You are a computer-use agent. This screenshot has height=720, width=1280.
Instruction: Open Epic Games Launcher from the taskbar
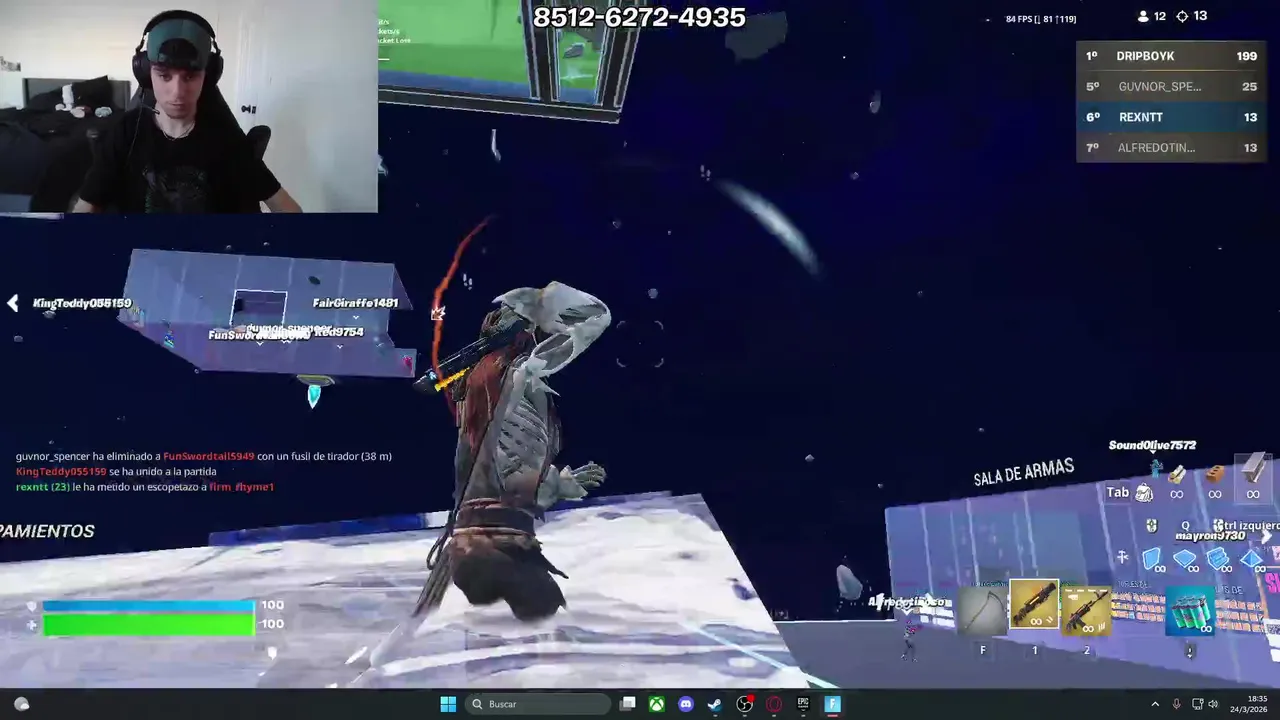tap(803, 704)
